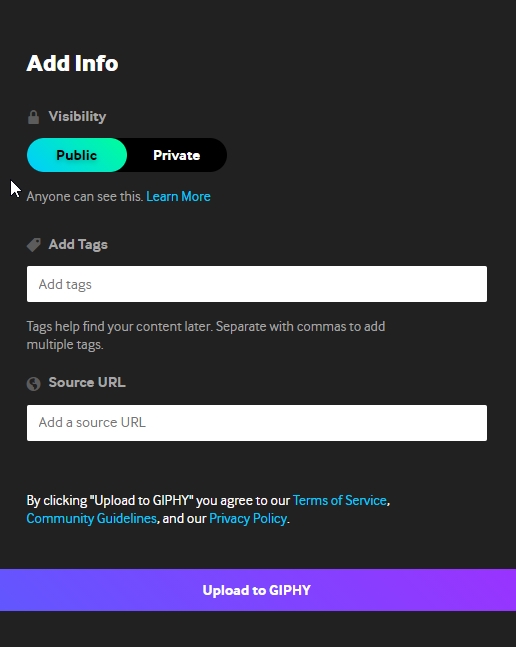Screen dimensions: 516x647
Task: Set visibility to Public
Action: click(77, 155)
